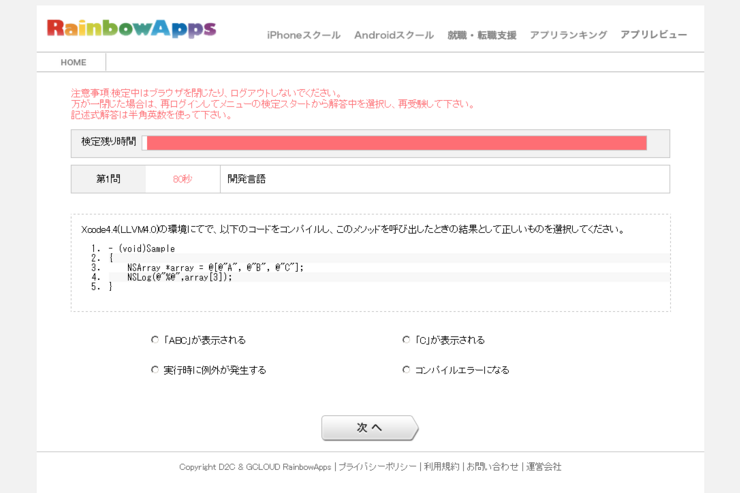Click the Copyright D2C & GCLOUD text

[255, 467]
